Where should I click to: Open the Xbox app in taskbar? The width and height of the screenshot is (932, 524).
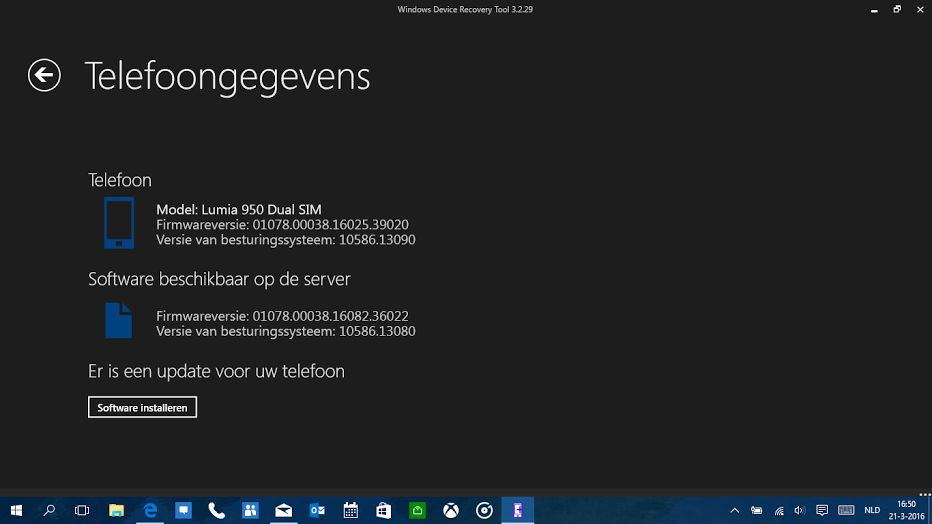451,510
